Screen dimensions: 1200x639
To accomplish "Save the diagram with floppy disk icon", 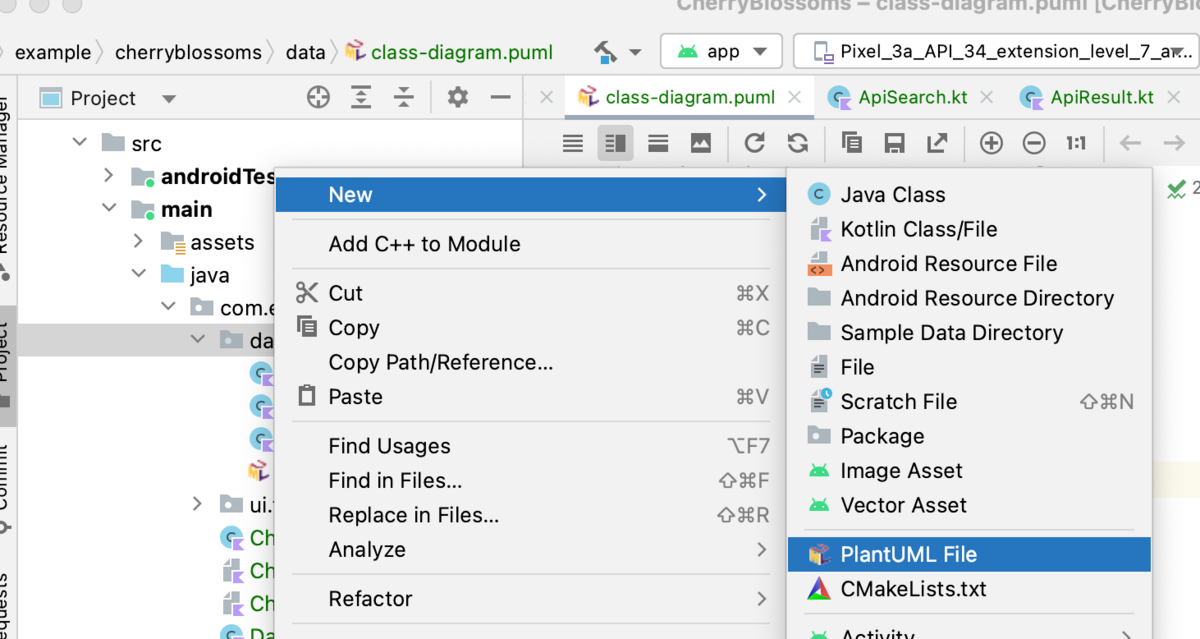I will point(895,143).
